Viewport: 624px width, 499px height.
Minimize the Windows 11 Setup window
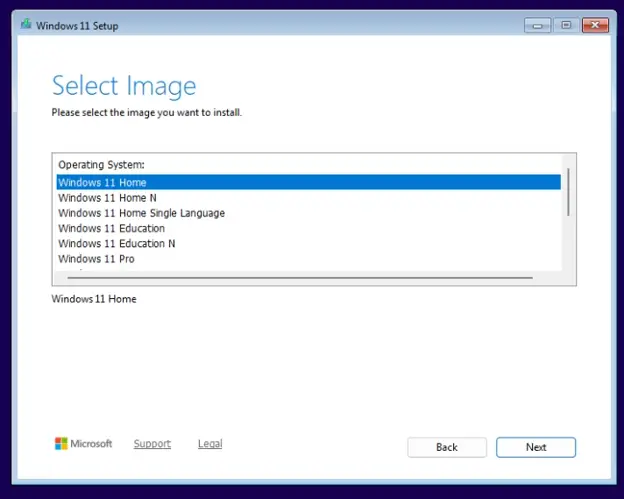[x=537, y=25]
